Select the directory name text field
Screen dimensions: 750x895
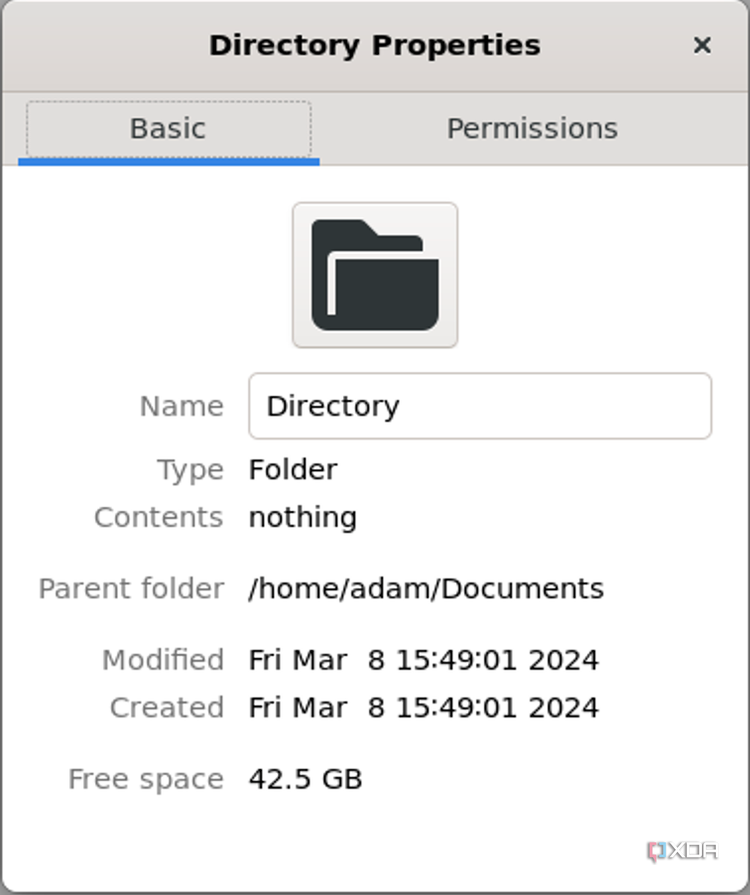pos(480,406)
